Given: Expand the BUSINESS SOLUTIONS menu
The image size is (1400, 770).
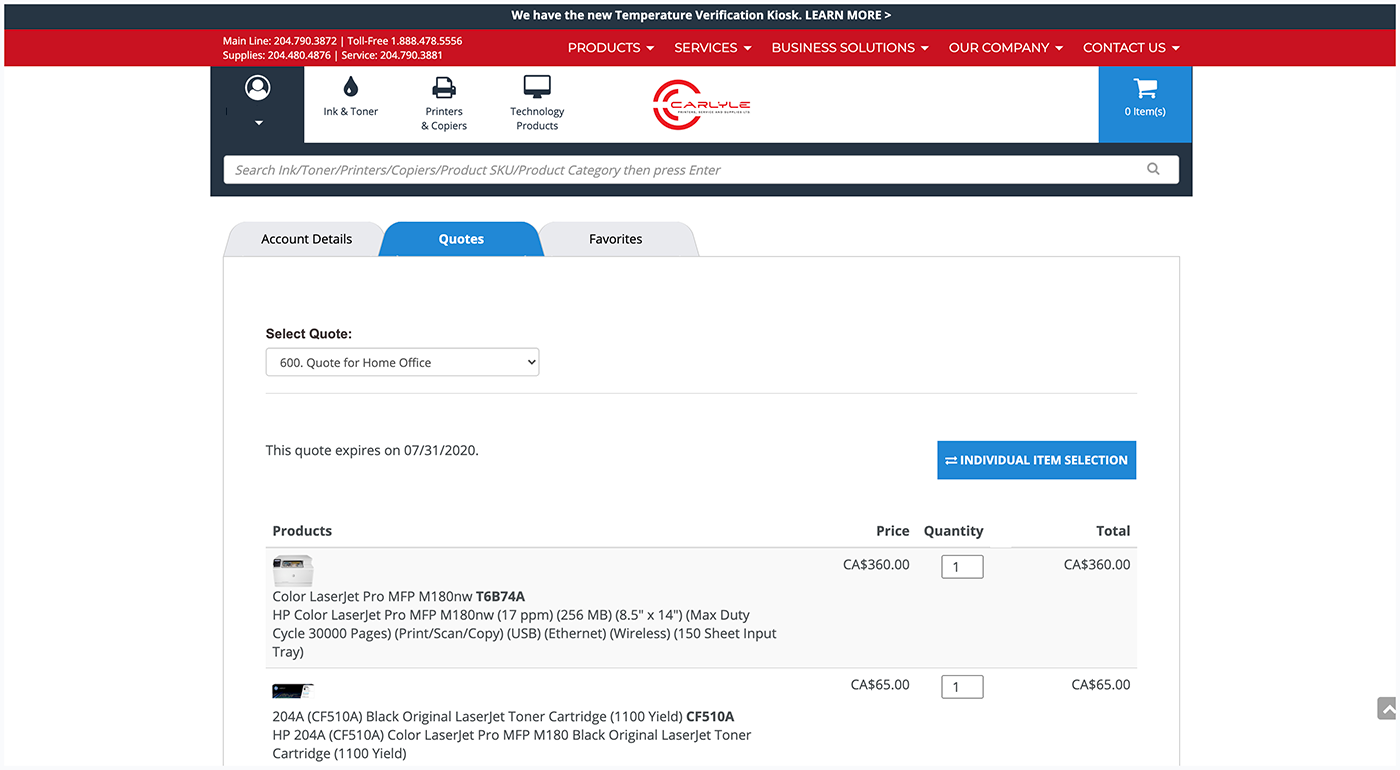Looking at the screenshot, I should pyautogui.click(x=850, y=47).
